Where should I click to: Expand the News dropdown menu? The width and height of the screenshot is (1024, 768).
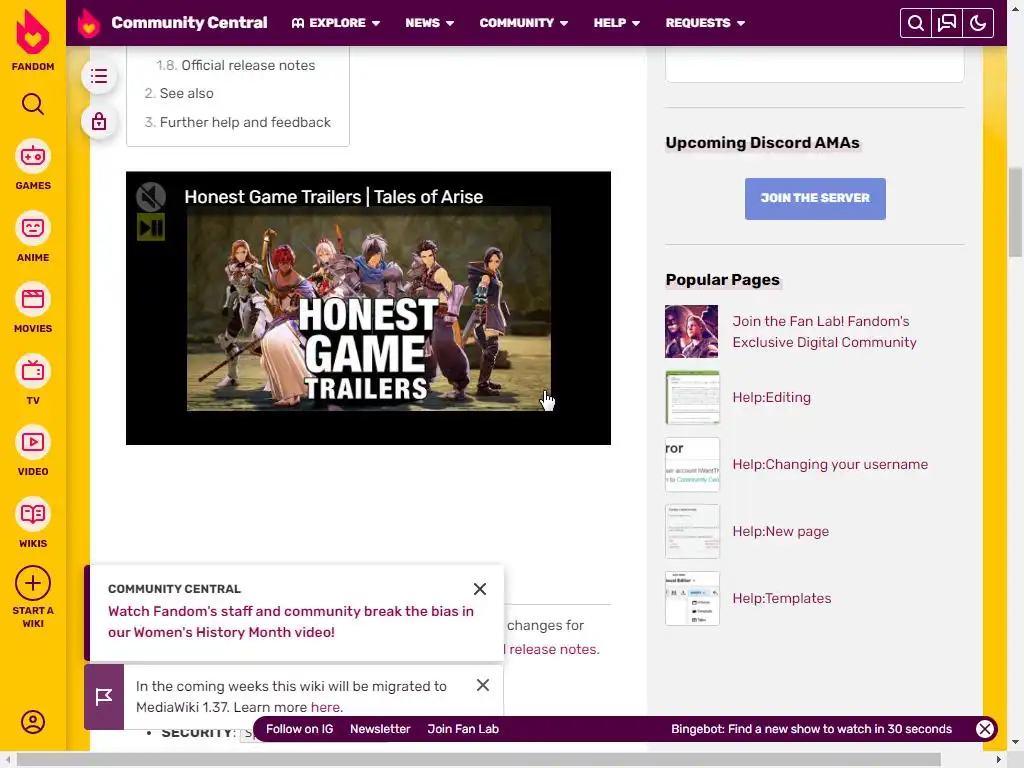pyautogui.click(x=429, y=23)
